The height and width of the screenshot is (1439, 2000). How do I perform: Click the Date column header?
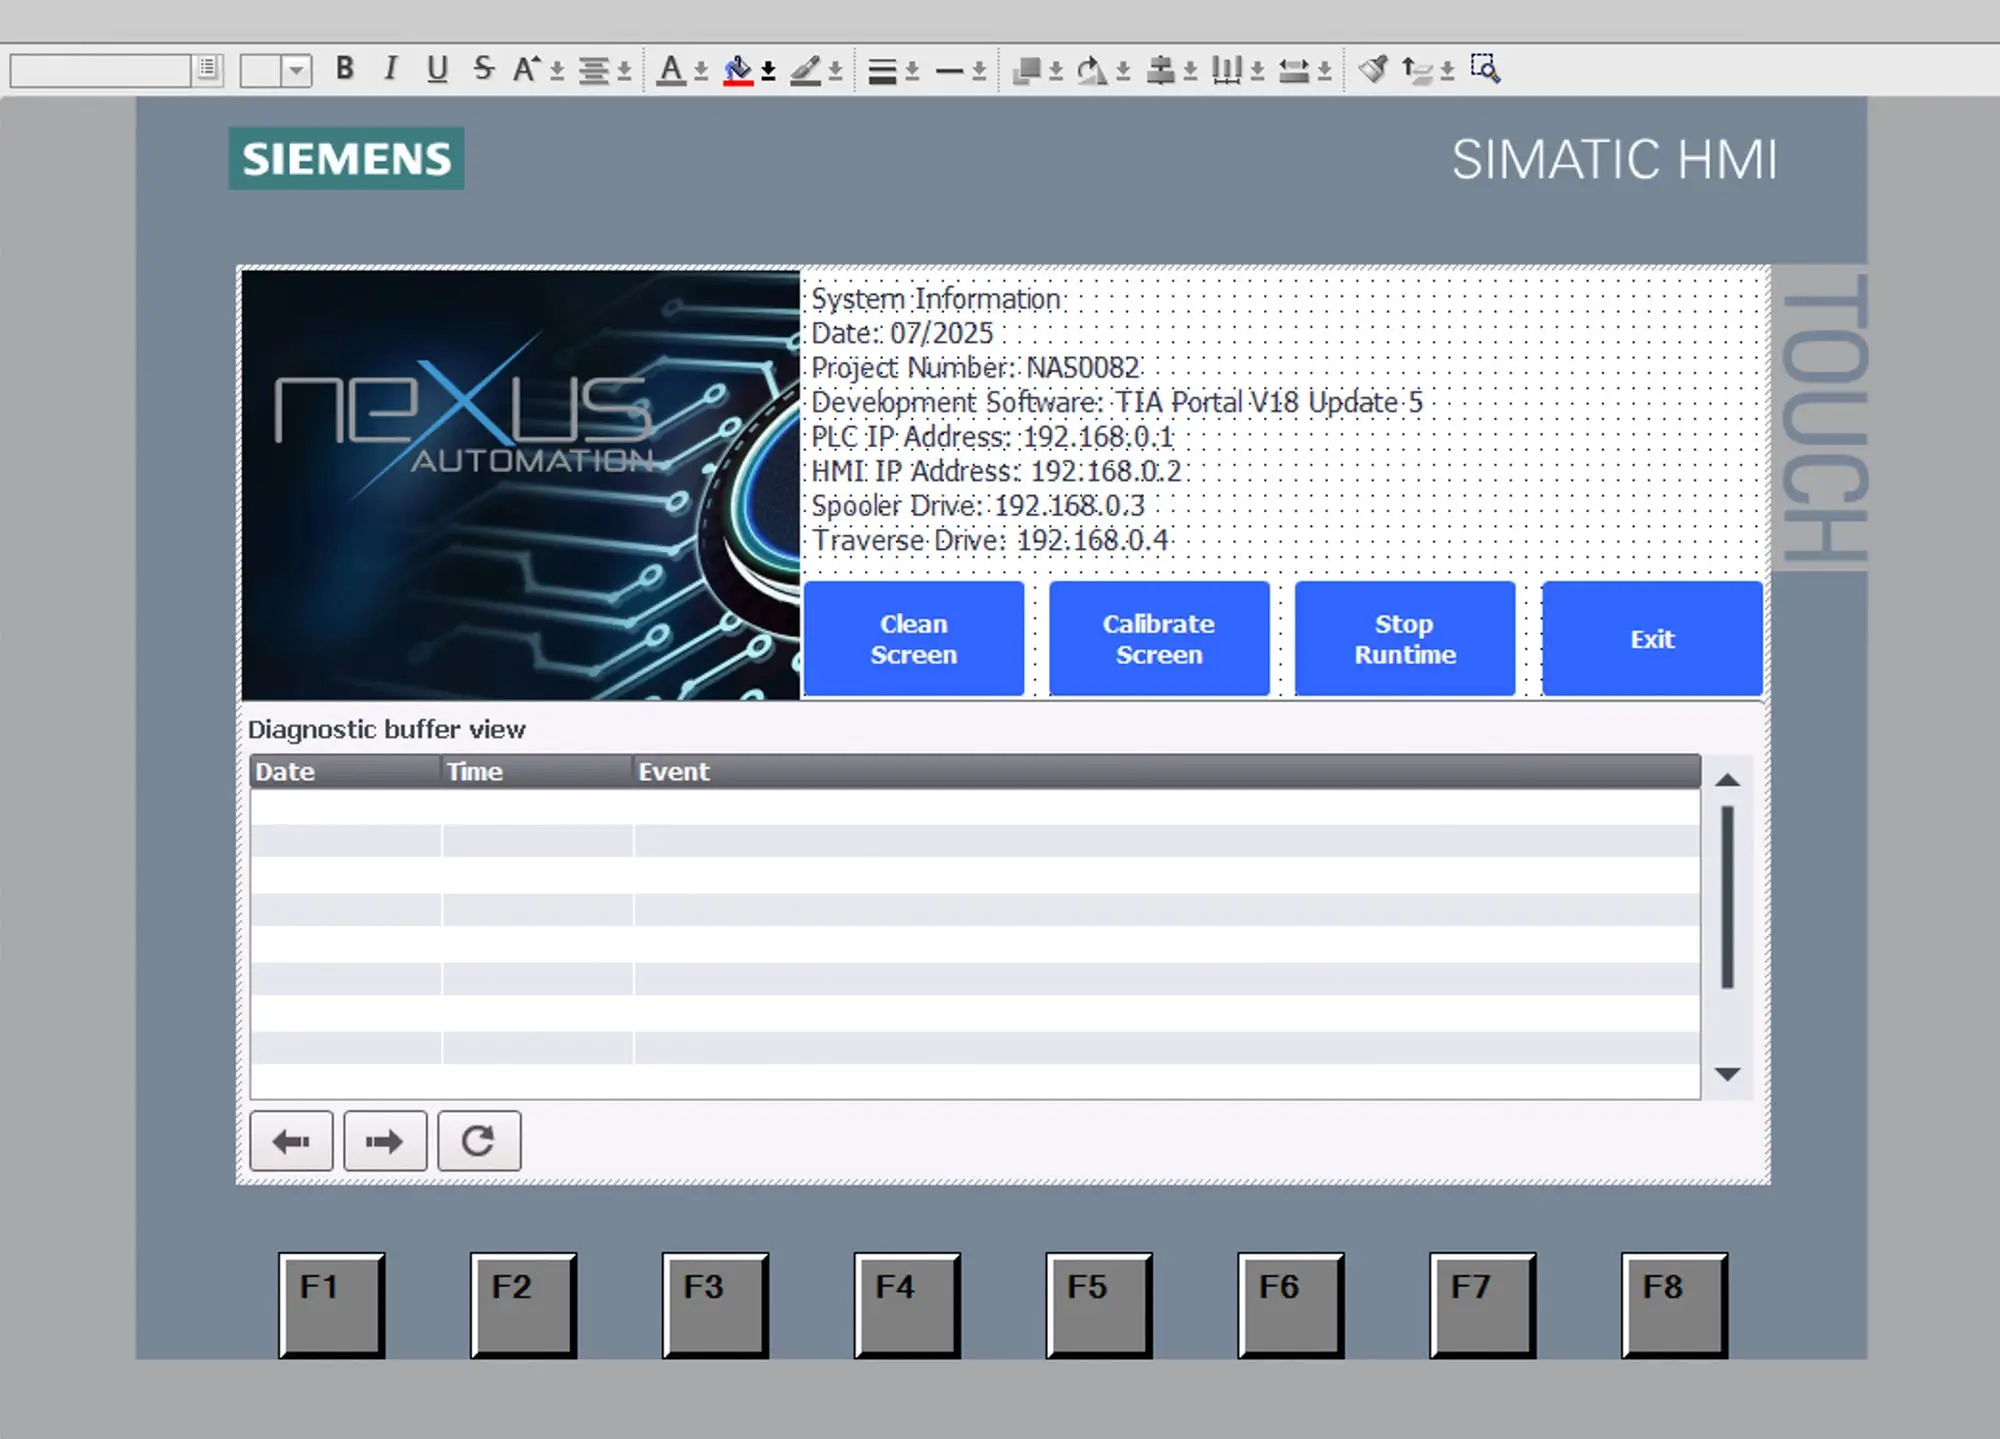coord(344,771)
